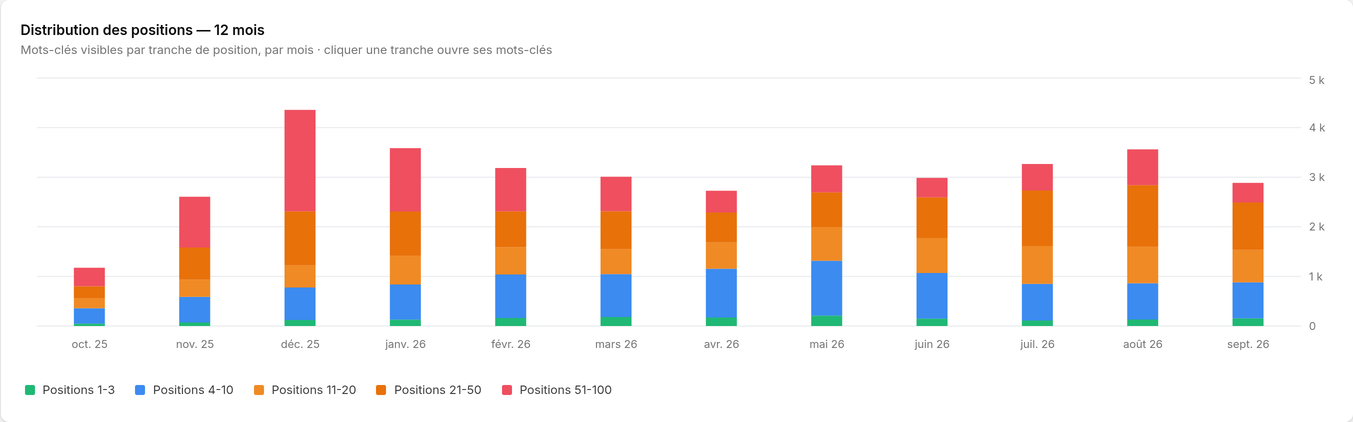Select the red 51-100 segment of août 26
1353x422 pixels.
(1143, 168)
